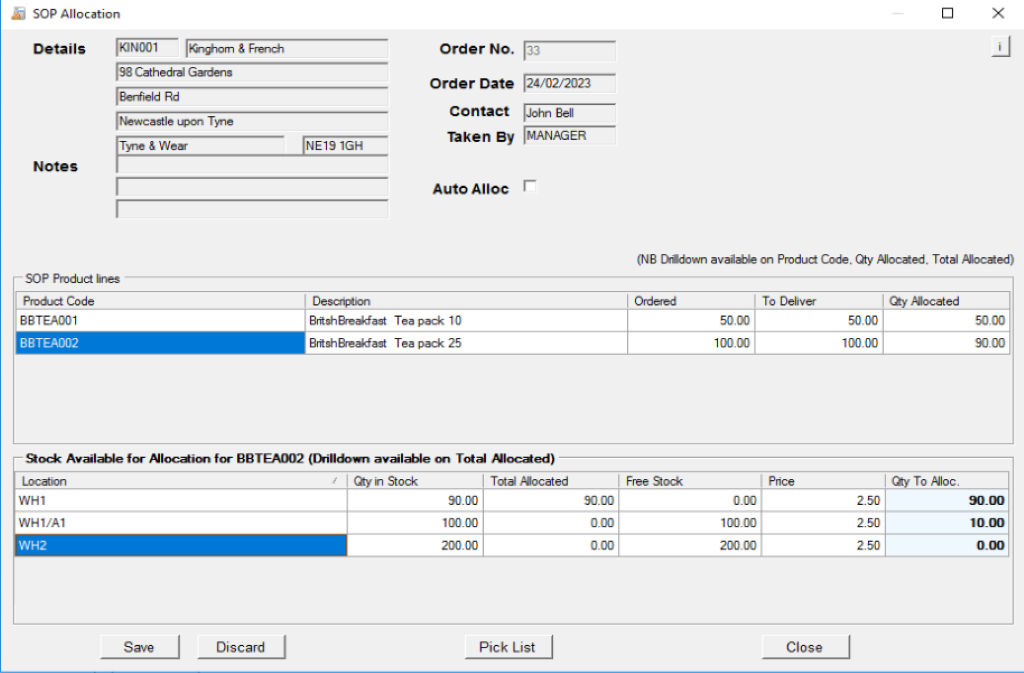Select product code BBTEA002 row
Image resolution: width=1024 pixels, height=673 pixels.
click(x=160, y=343)
